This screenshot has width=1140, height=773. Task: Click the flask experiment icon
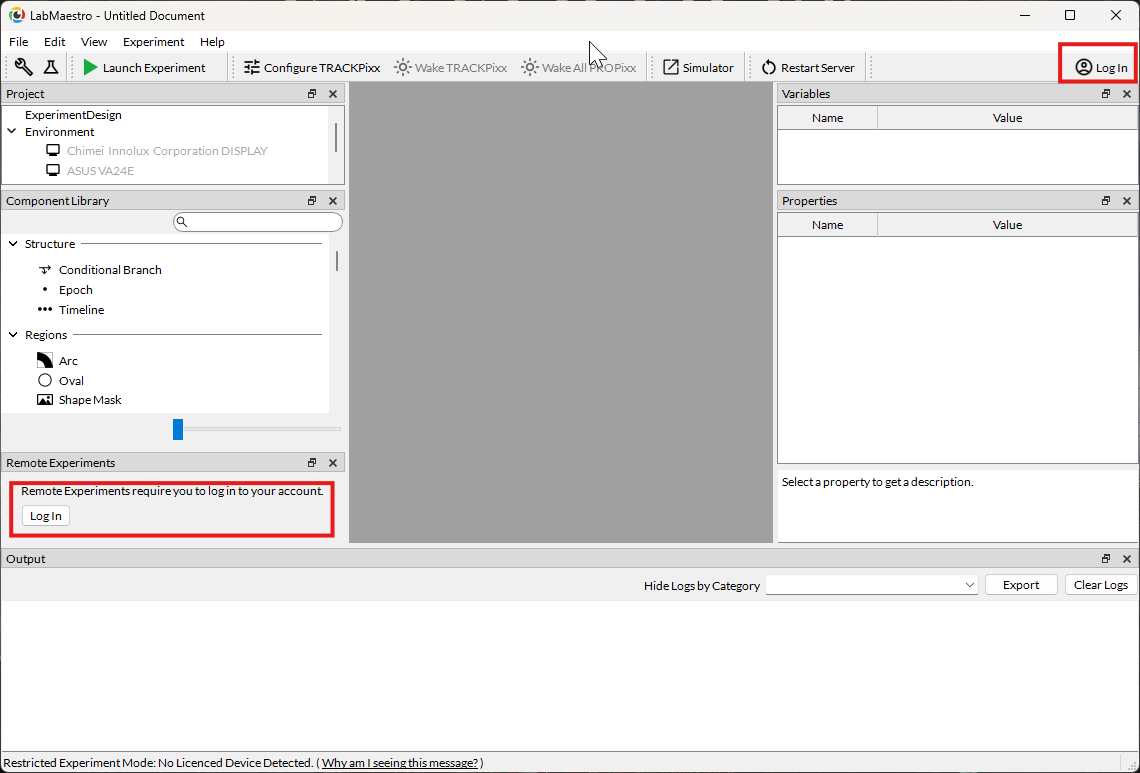[50, 67]
